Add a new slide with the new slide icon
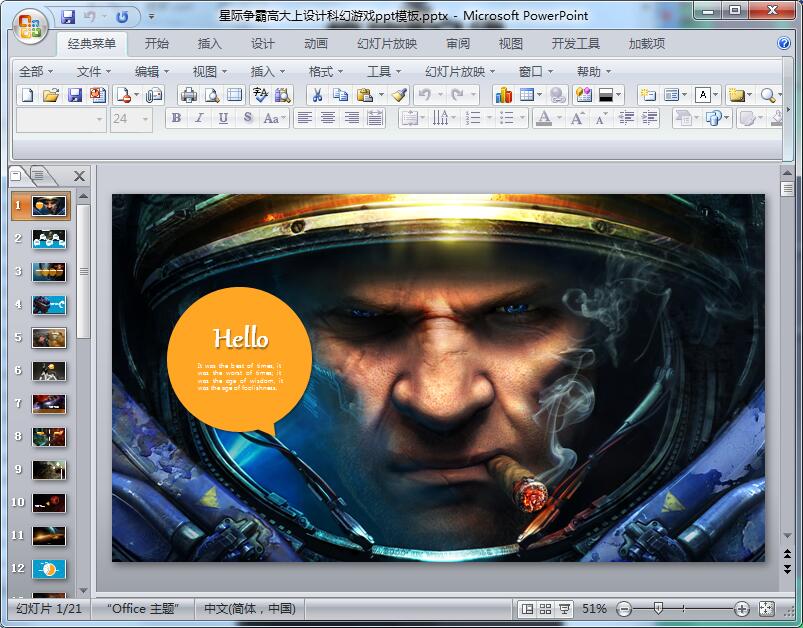This screenshot has height=628, width=803. [x=648, y=95]
